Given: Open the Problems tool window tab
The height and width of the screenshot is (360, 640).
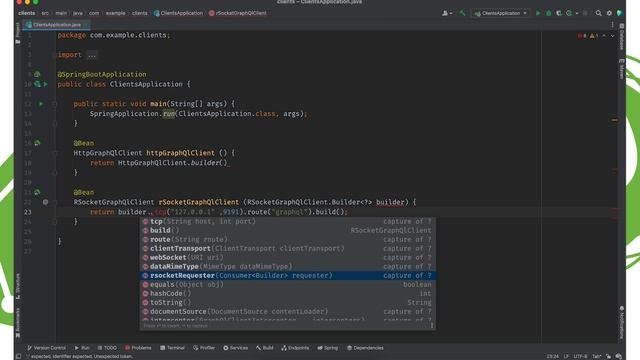Looking at the screenshot, I should [x=138, y=348].
